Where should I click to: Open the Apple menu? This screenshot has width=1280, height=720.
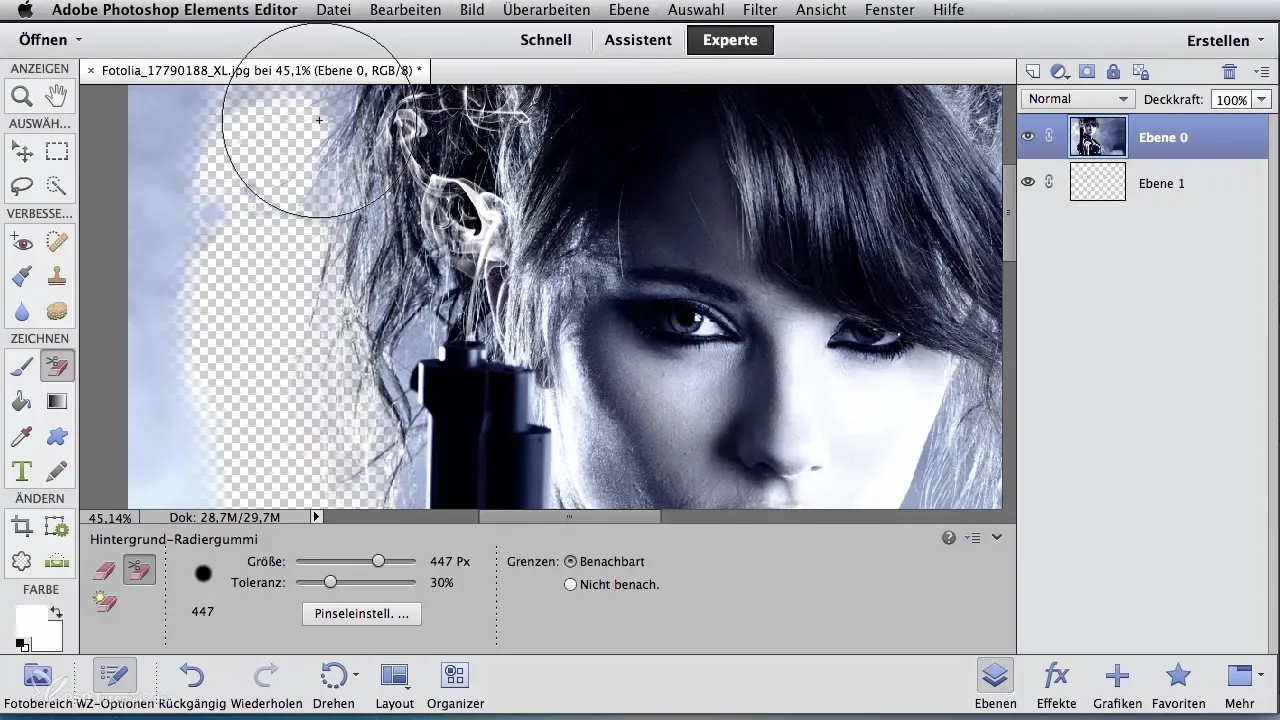[24, 10]
